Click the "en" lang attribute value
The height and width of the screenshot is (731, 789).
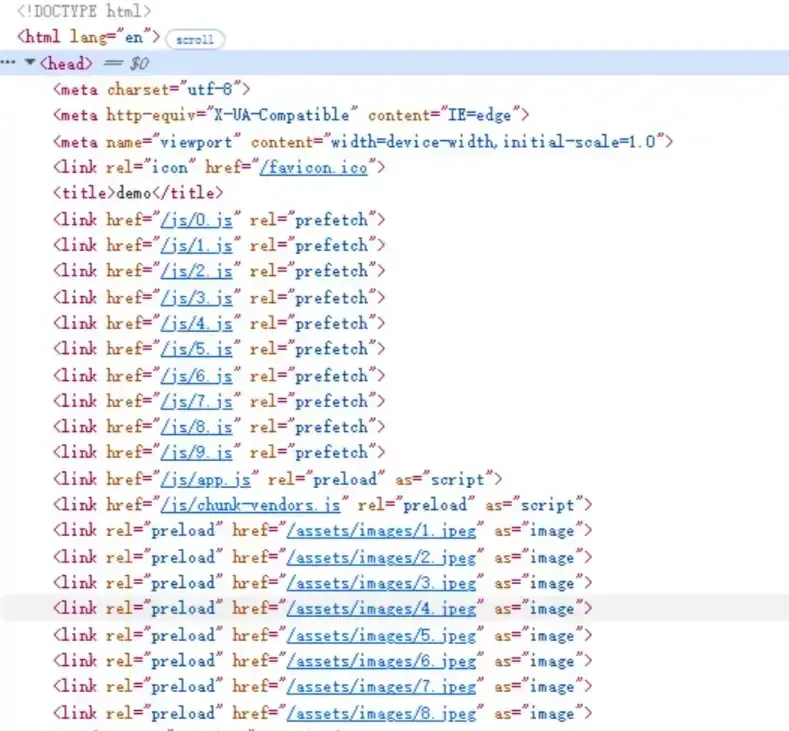pos(134,37)
